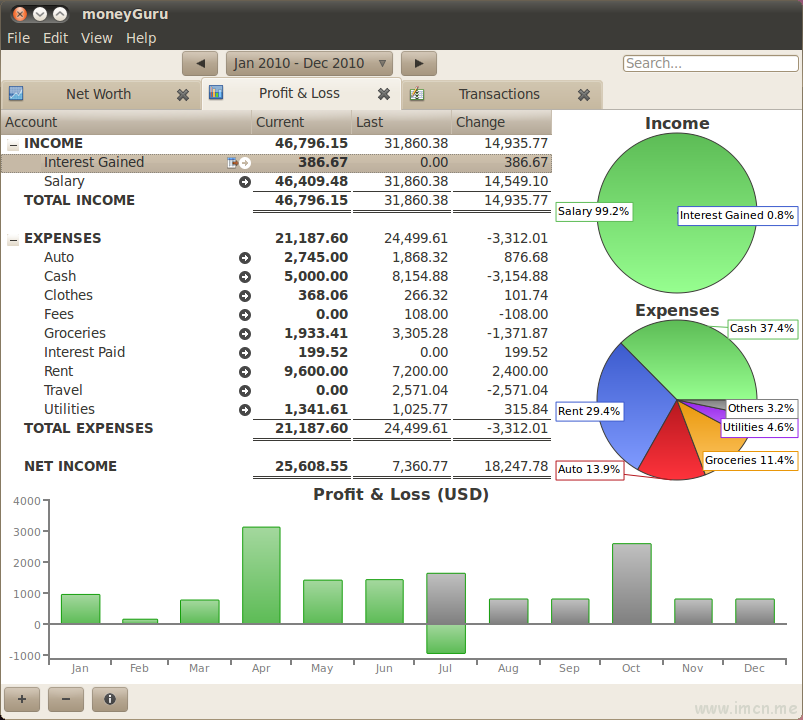Click the TOTAL EXPENSES label
This screenshot has height=720, width=803.
point(89,428)
